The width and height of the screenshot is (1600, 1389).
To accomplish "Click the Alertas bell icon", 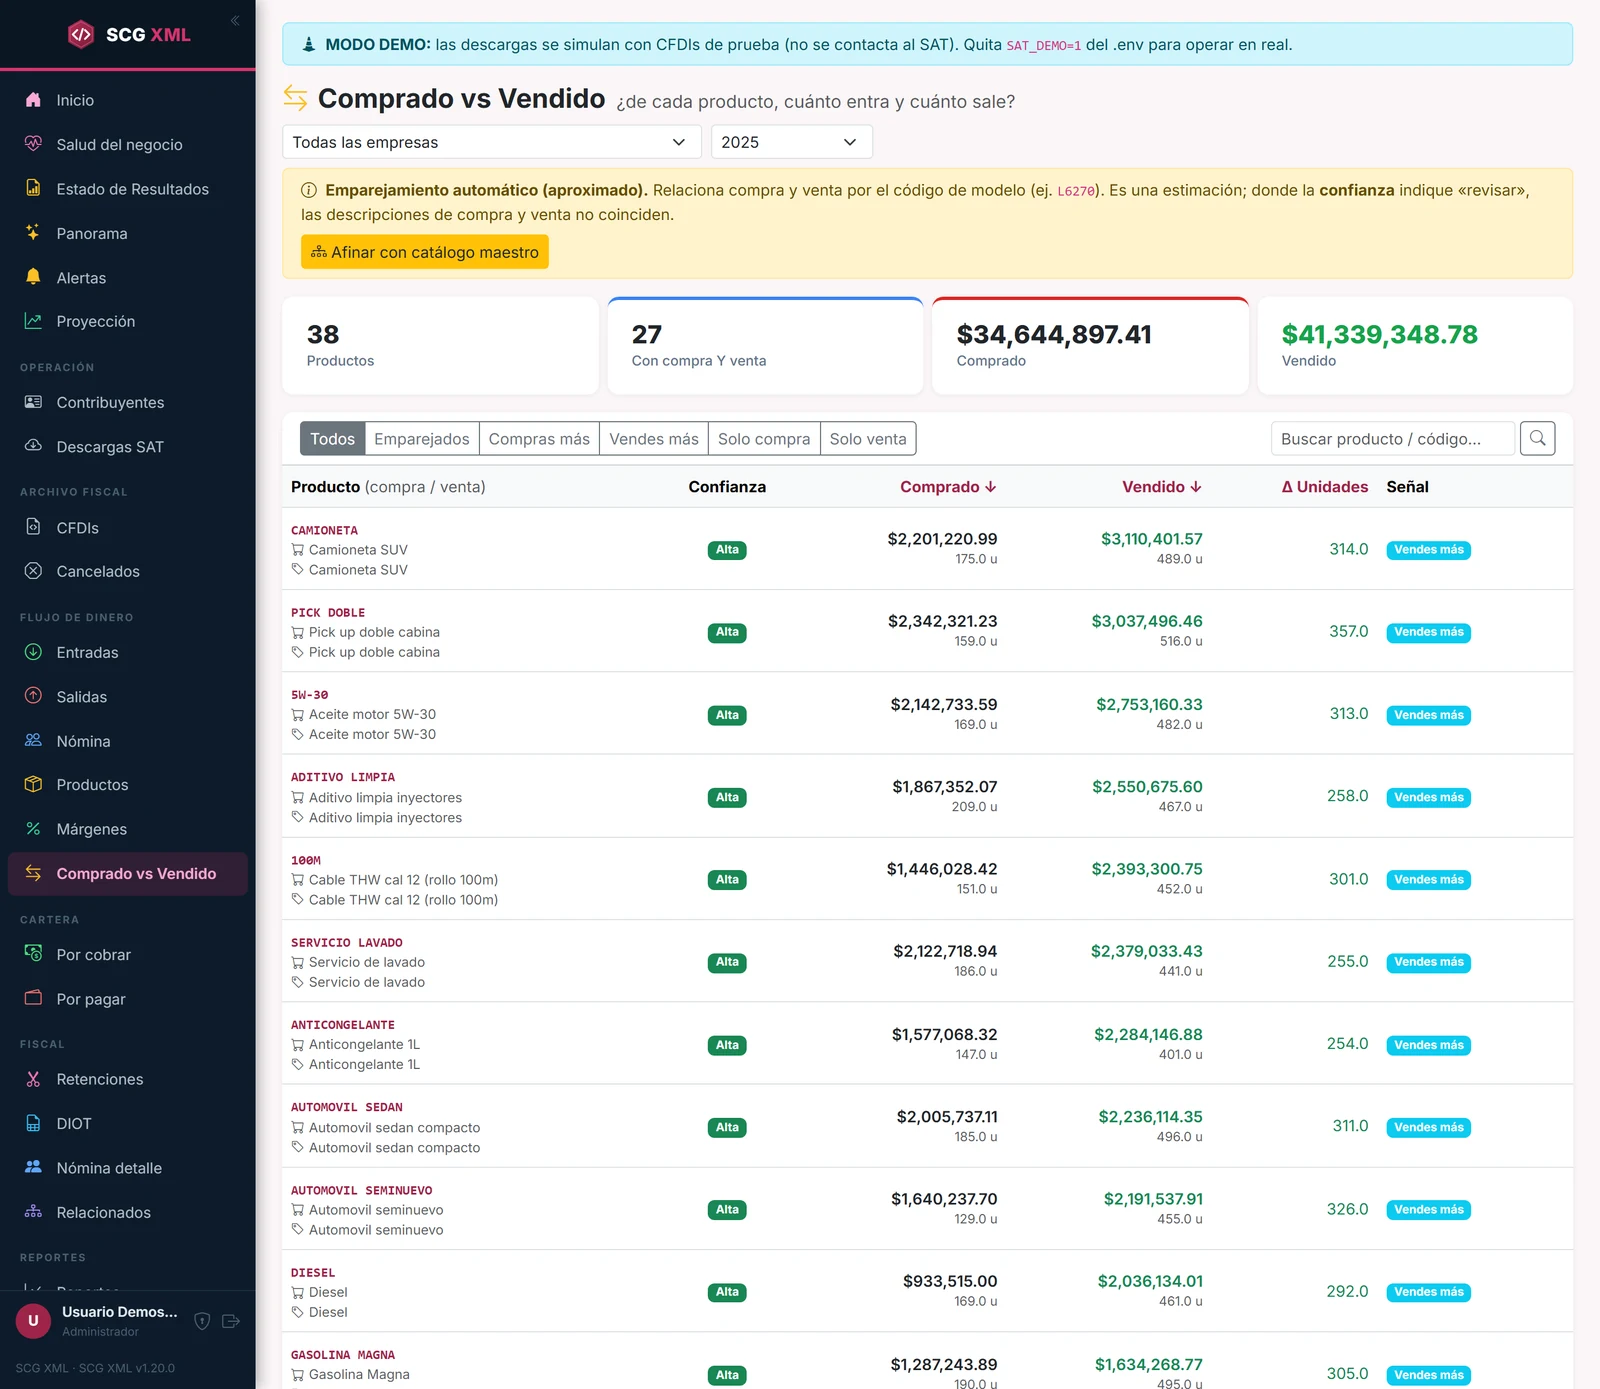I will coord(33,277).
